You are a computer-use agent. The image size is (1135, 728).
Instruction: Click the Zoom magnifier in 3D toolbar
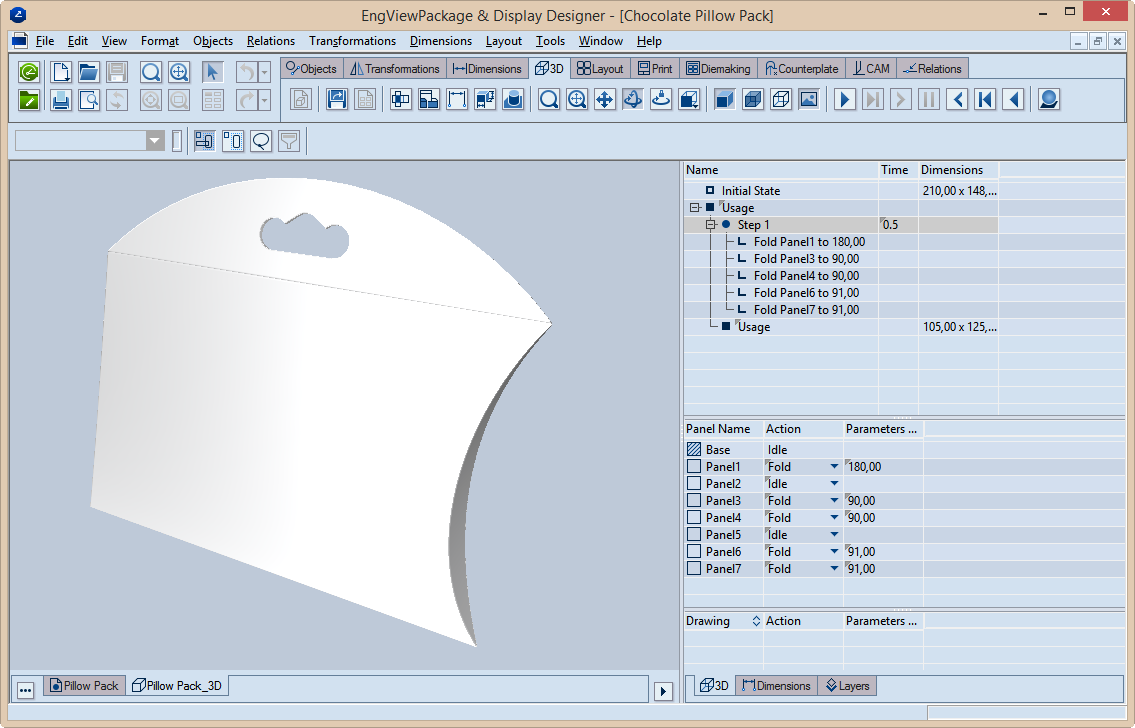548,99
